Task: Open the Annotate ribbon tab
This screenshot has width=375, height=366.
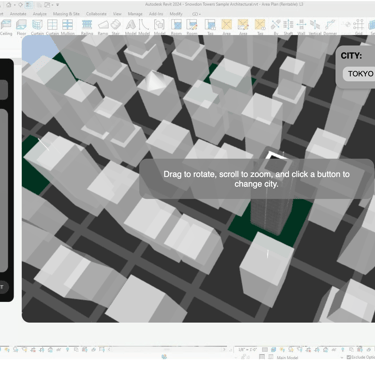Action: point(18,14)
